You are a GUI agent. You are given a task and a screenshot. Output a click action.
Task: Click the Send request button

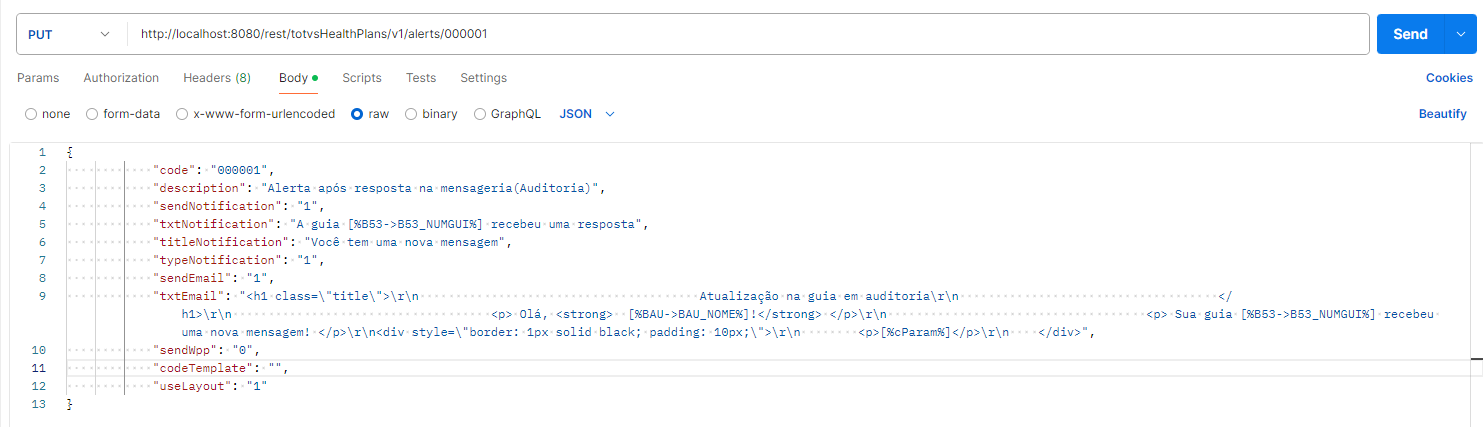click(x=1410, y=34)
